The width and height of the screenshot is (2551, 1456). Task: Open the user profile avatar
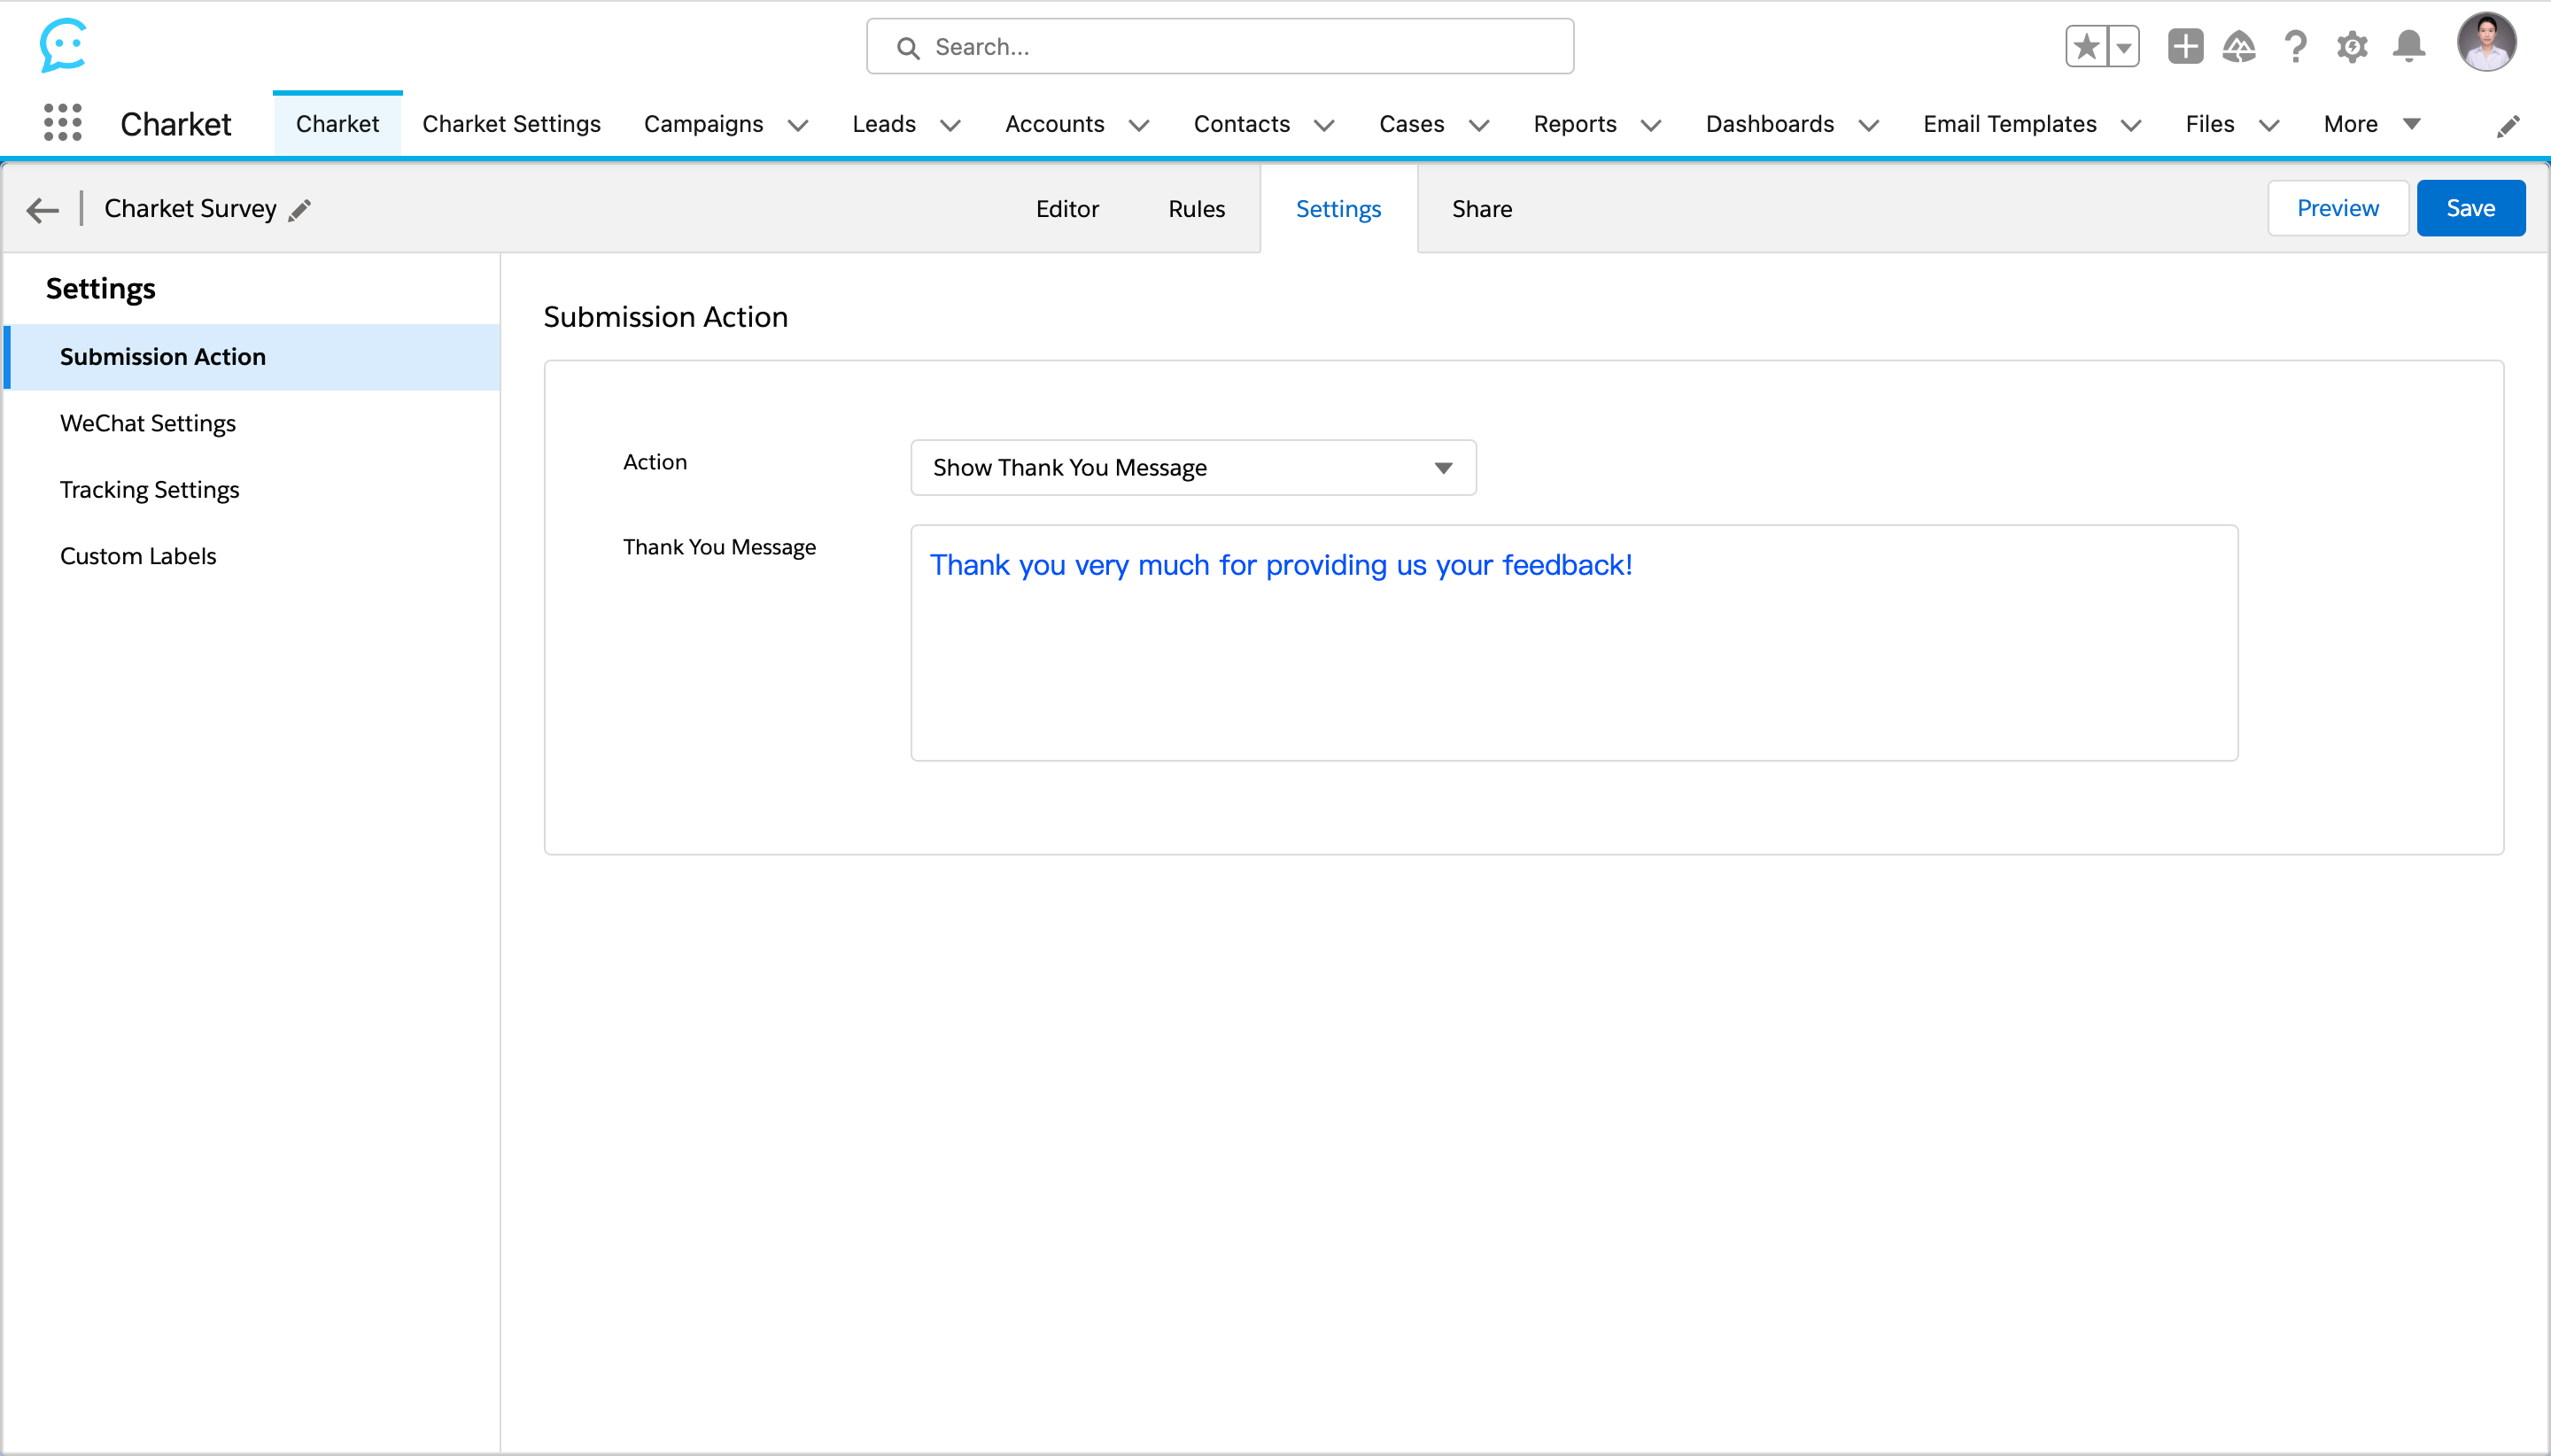coord(2486,42)
